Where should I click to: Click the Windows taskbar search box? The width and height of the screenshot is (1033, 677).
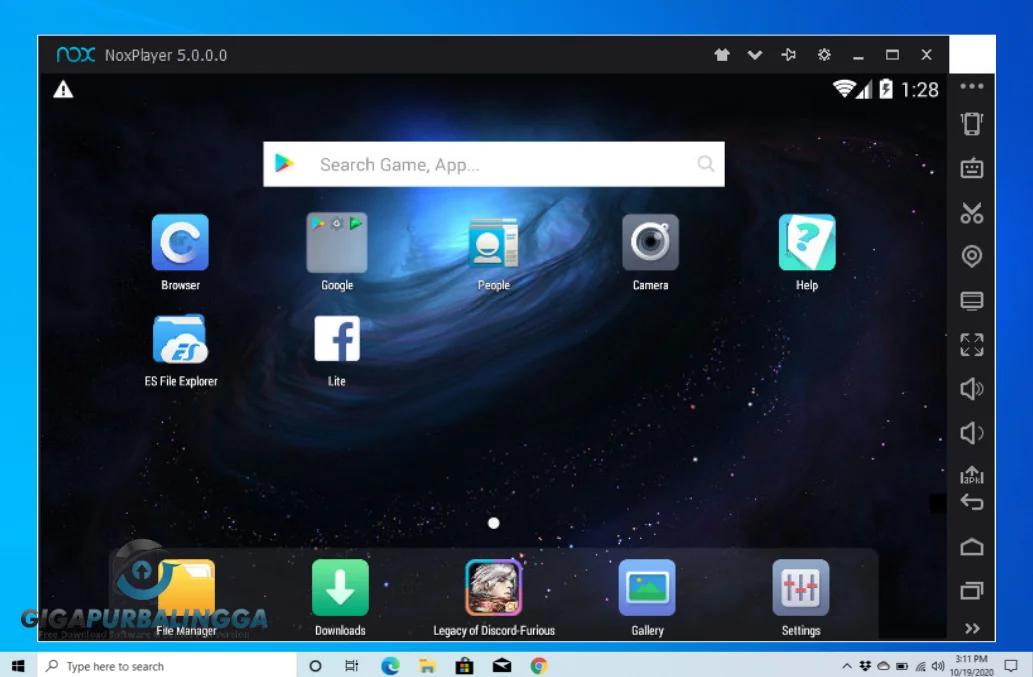coord(167,666)
